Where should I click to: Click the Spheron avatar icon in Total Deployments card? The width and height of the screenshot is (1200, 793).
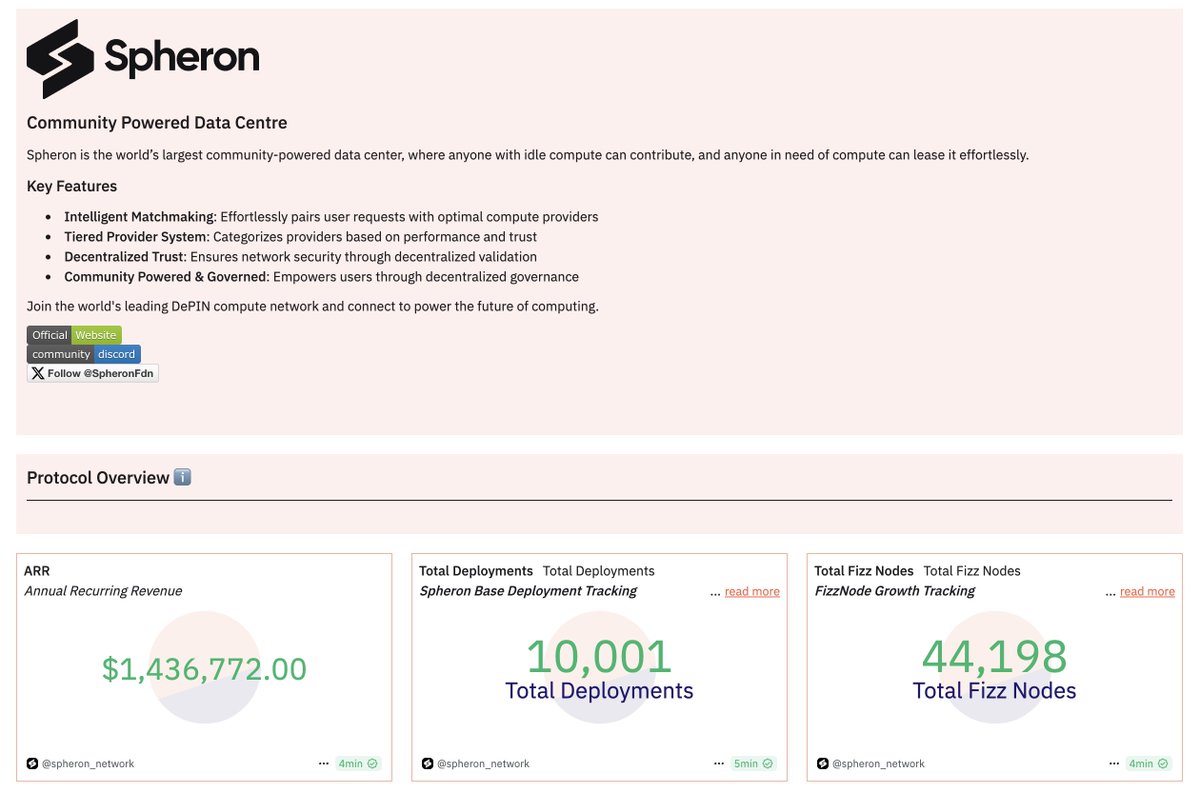click(x=427, y=764)
